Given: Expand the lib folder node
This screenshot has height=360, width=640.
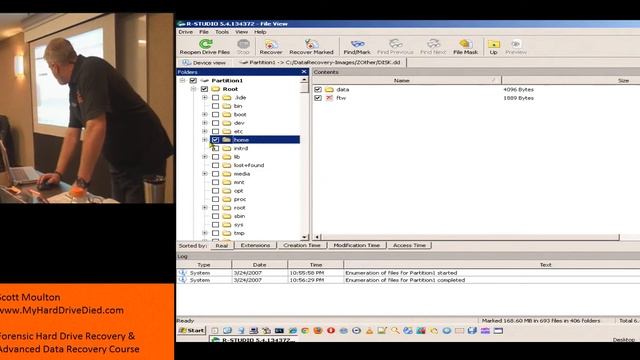Looking at the screenshot, I should point(205,157).
